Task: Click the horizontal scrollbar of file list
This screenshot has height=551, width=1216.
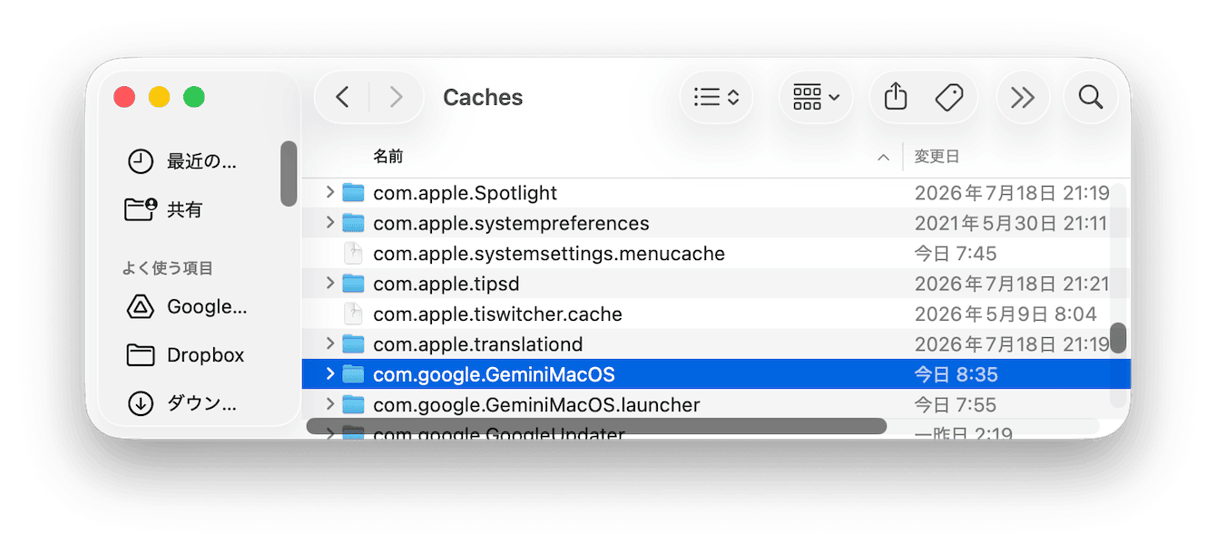Action: point(596,426)
